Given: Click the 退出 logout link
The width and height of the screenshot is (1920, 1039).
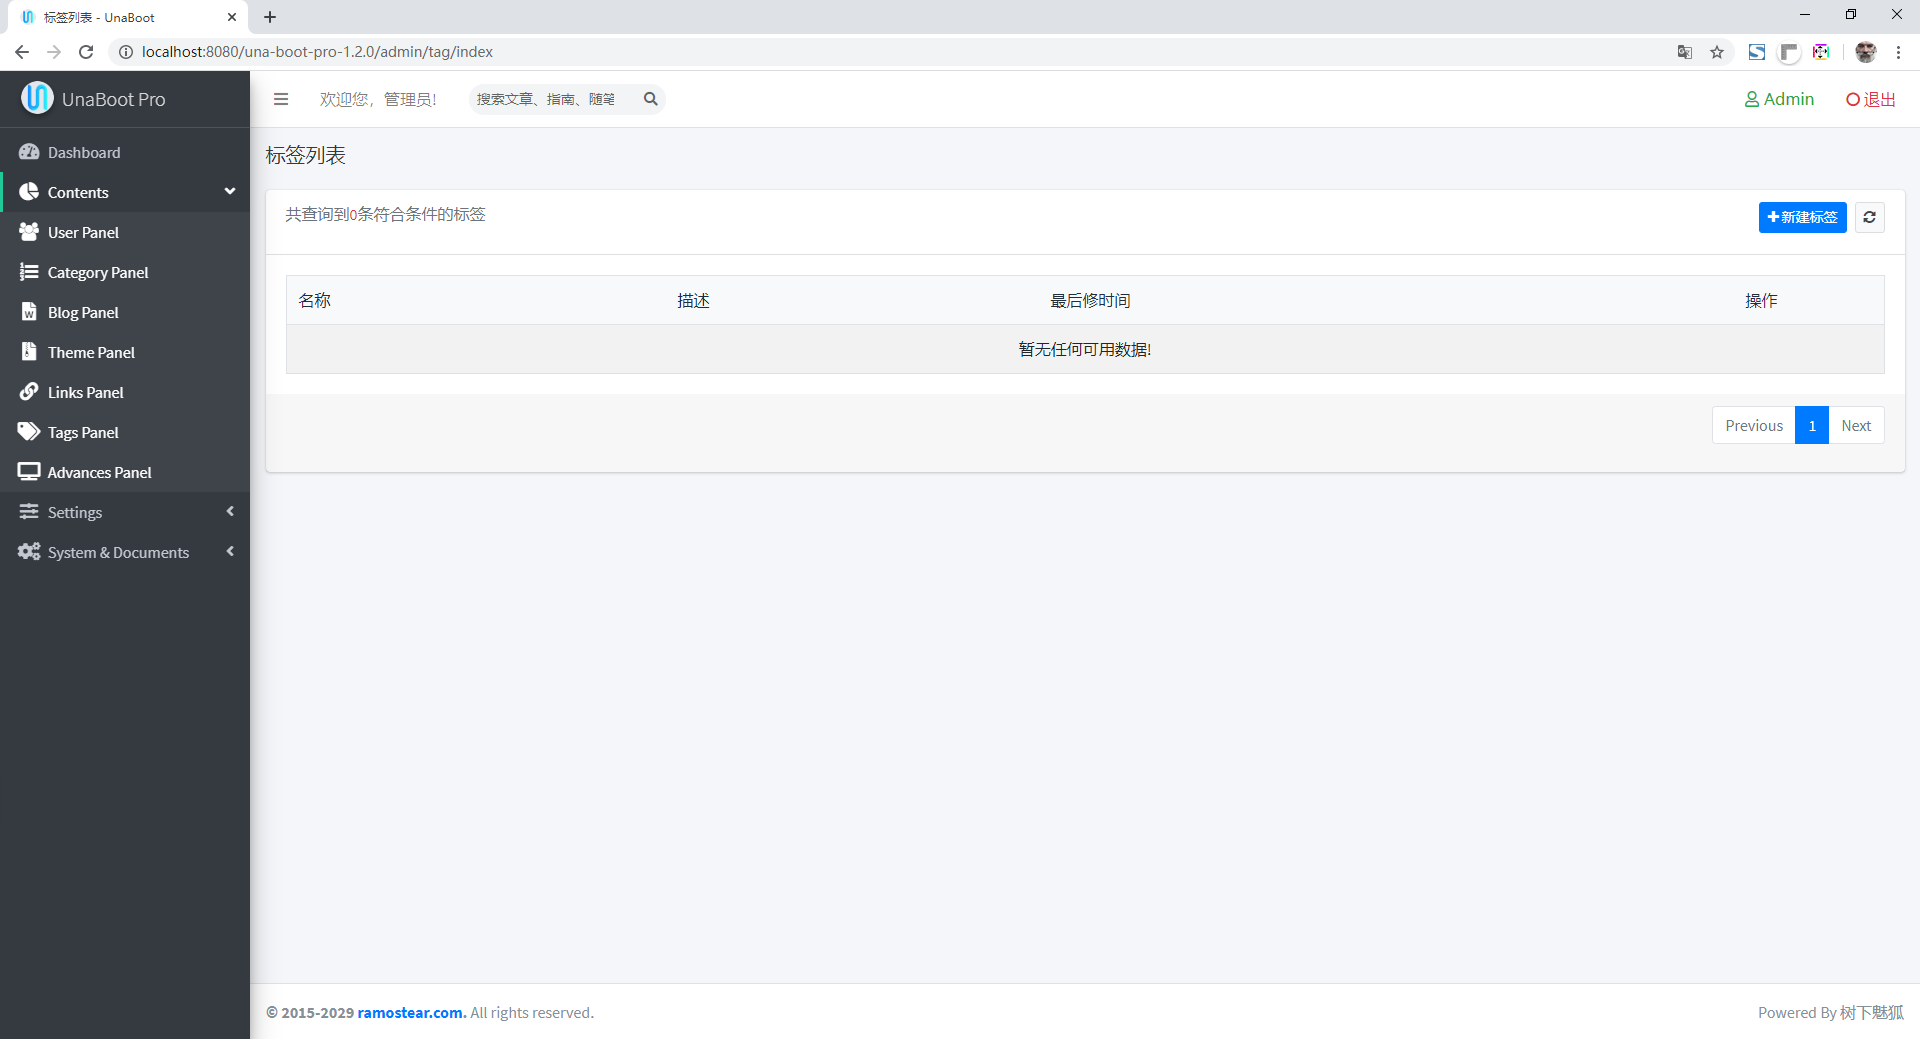Looking at the screenshot, I should (1870, 99).
